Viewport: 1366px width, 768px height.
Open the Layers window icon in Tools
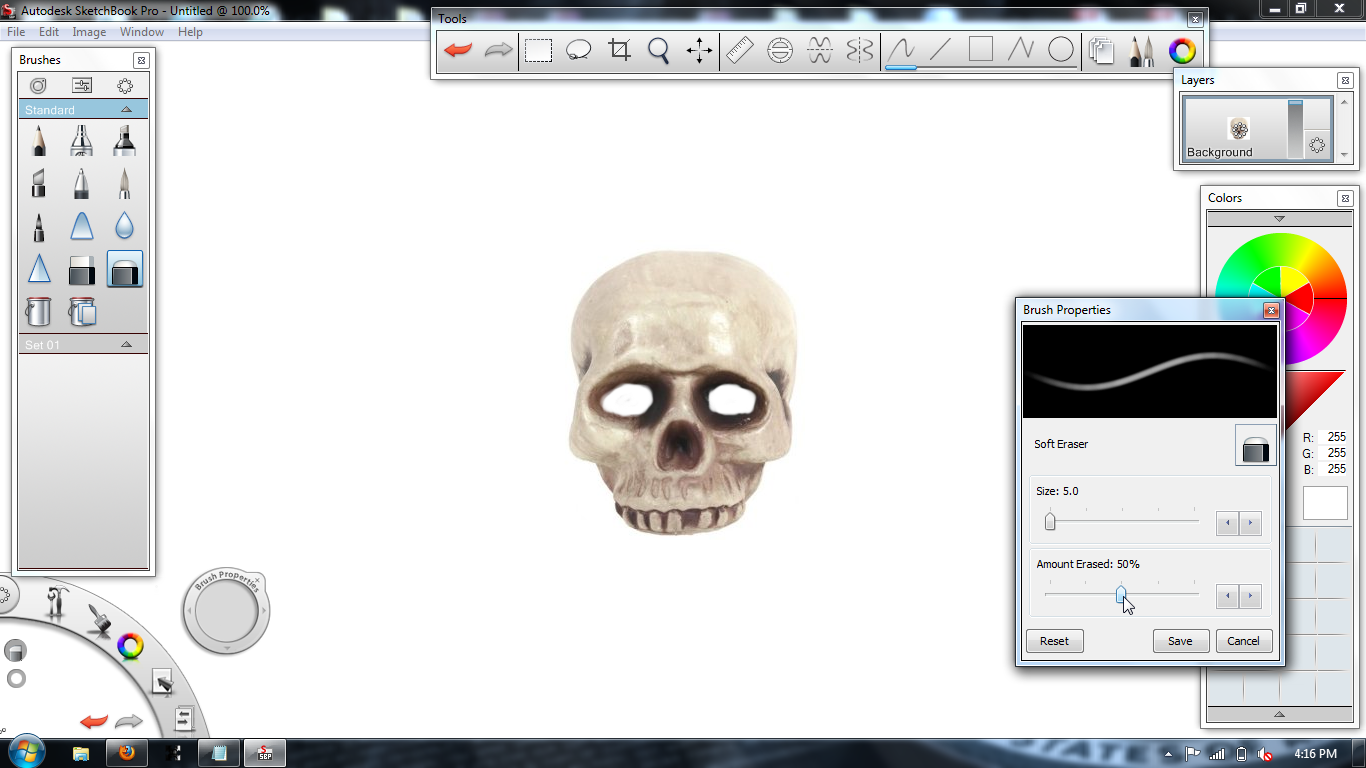1102,51
